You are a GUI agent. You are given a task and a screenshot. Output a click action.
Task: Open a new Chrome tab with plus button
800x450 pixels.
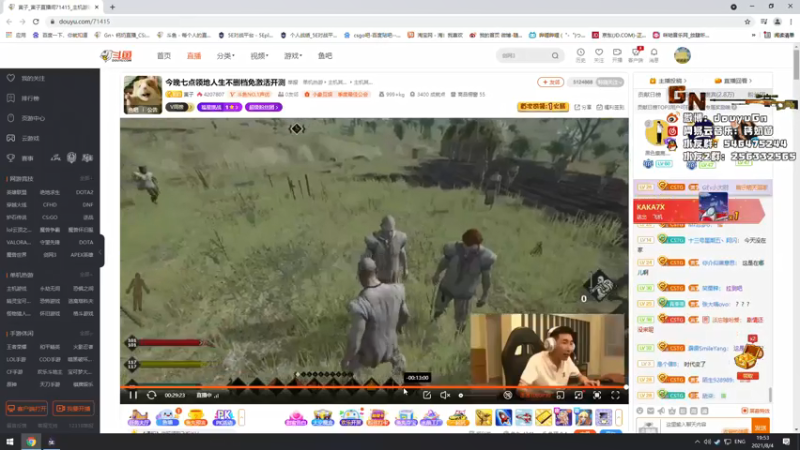point(112,7)
